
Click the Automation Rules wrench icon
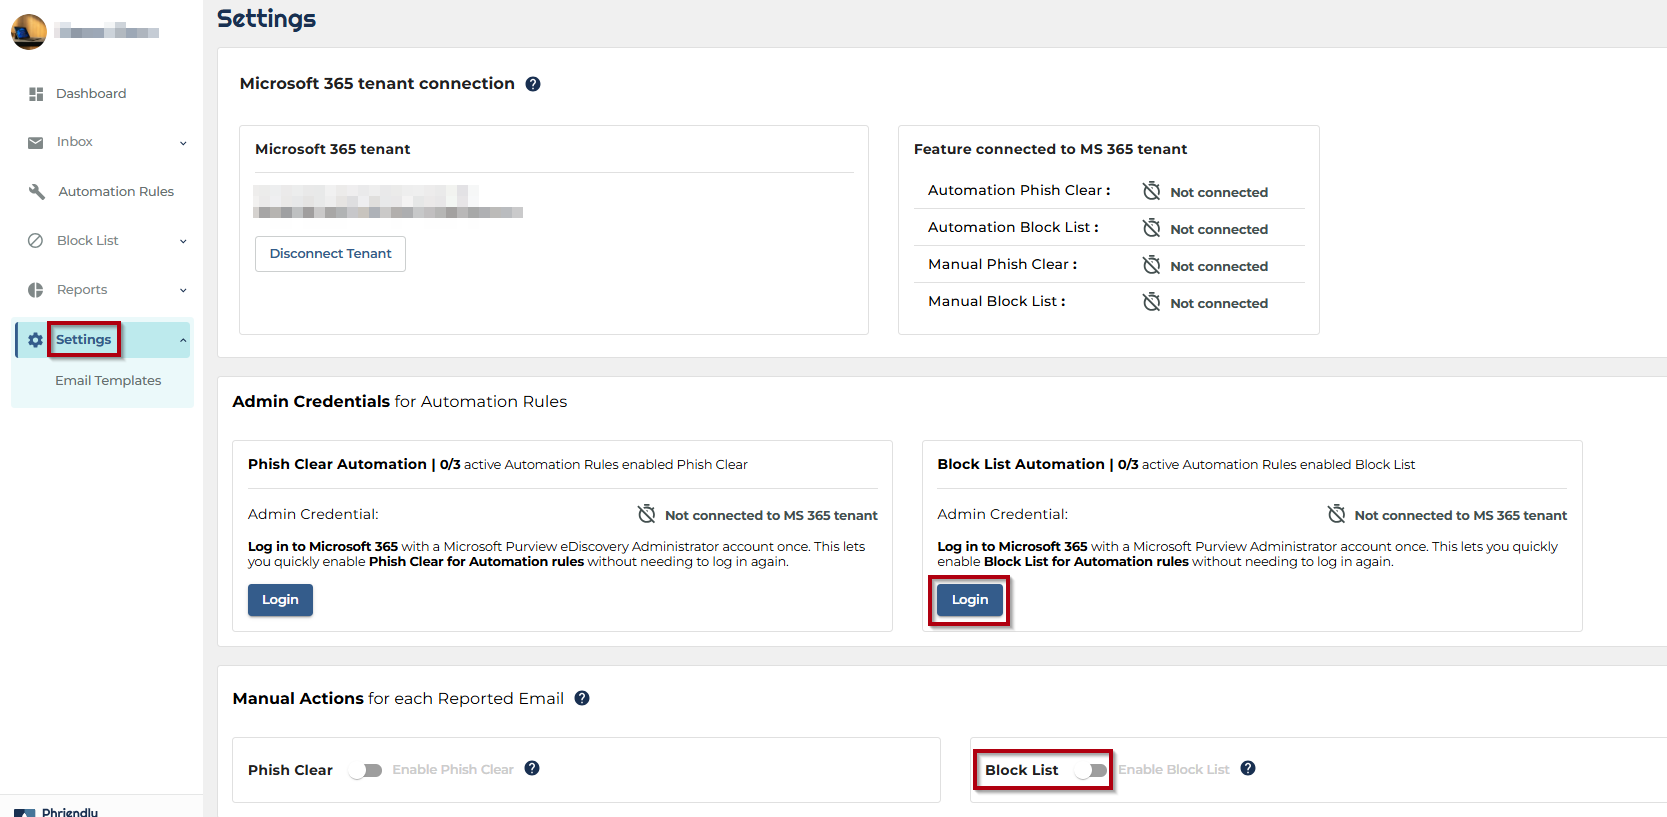click(x=37, y=192)
